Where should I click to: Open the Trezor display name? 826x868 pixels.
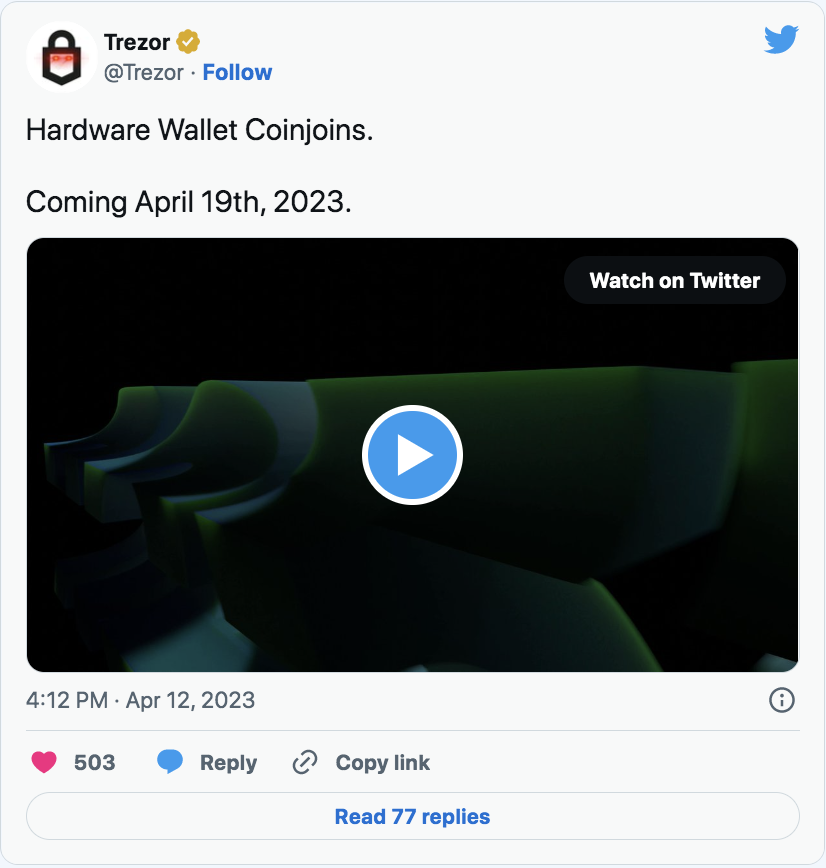tap(137, 42)
